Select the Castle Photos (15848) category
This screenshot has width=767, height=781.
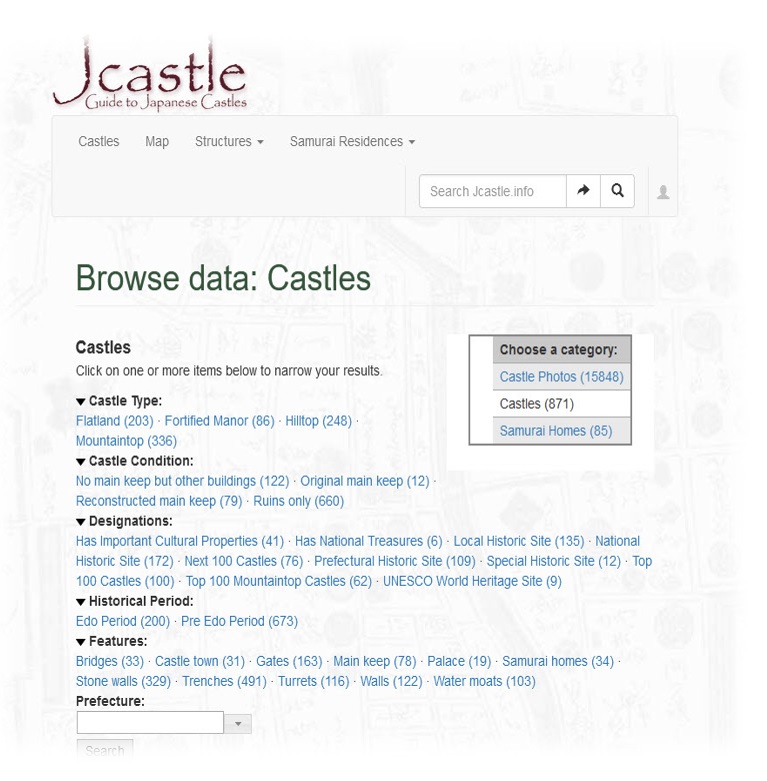pyautogui.click(x=561, y=377)
